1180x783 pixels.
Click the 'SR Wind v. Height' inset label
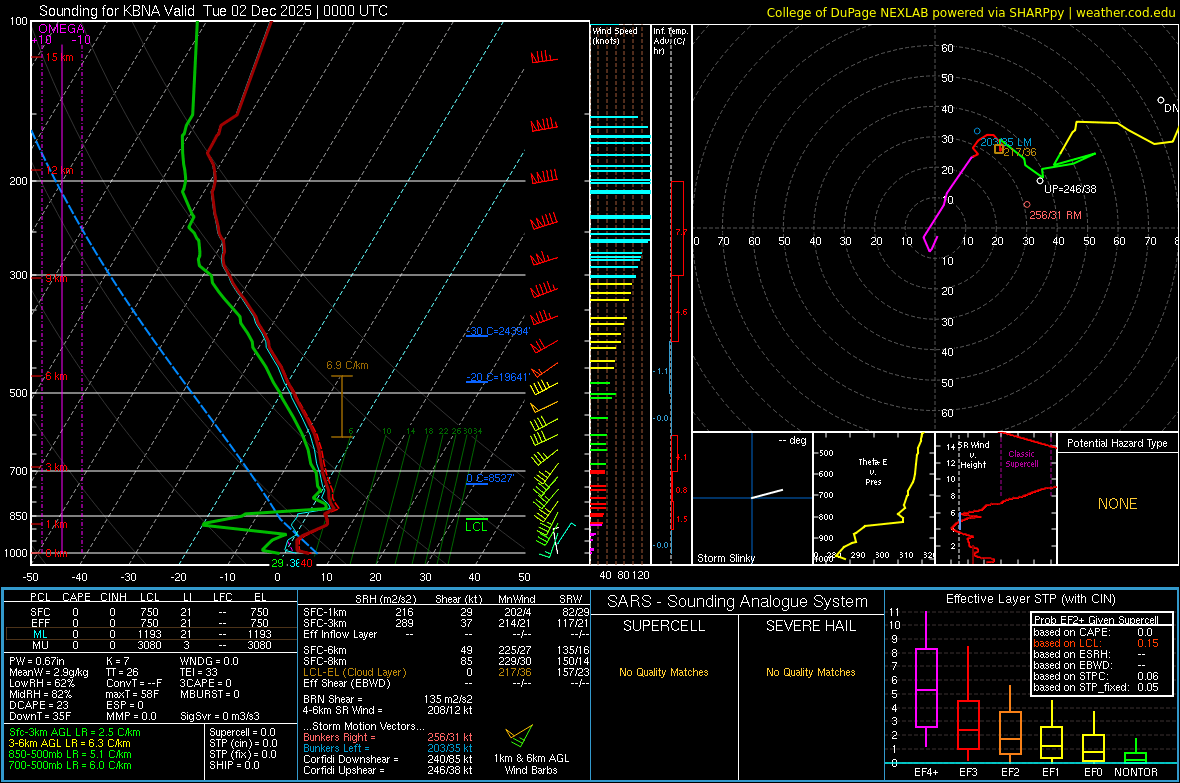coord(973,455)
